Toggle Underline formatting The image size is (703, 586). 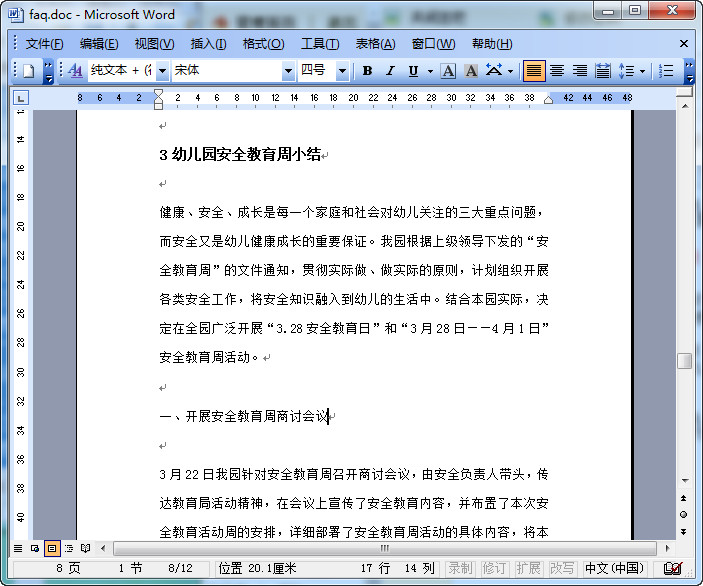pos(413,71)
